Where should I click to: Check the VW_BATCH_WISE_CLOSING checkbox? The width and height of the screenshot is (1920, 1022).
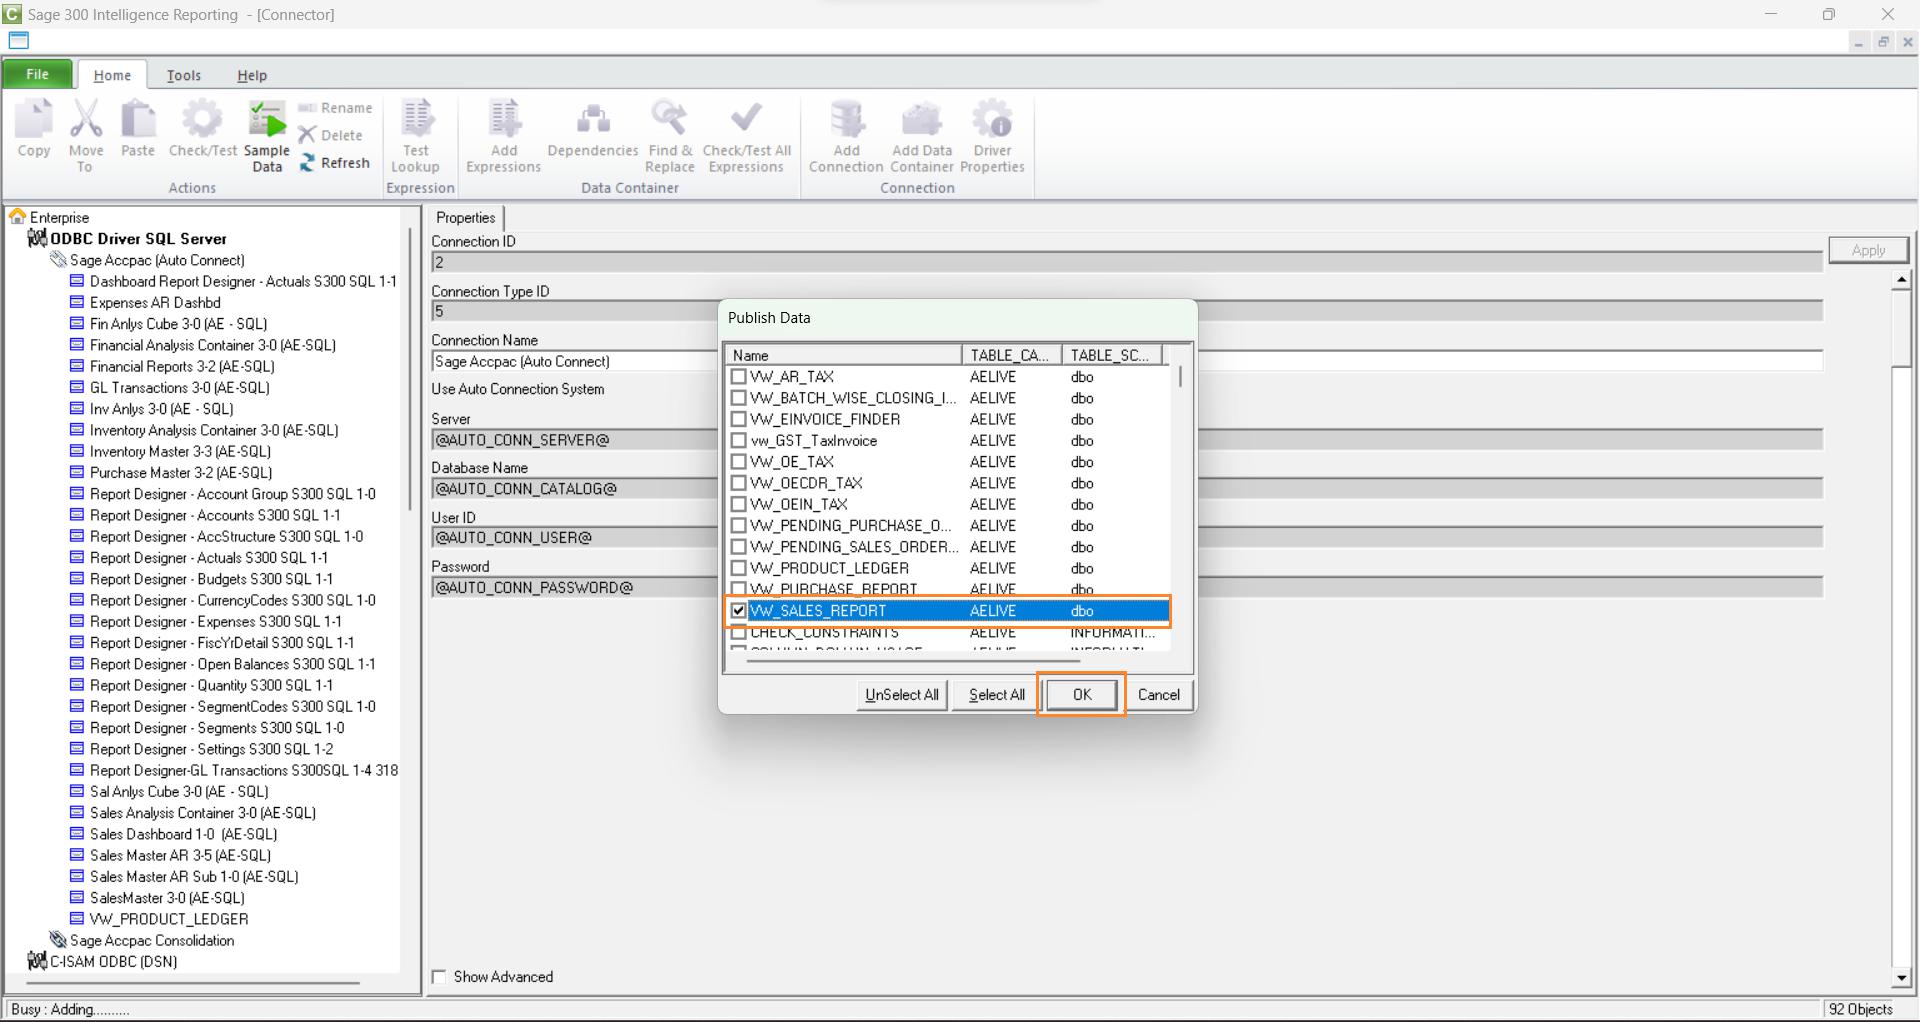tap(739, 398)
